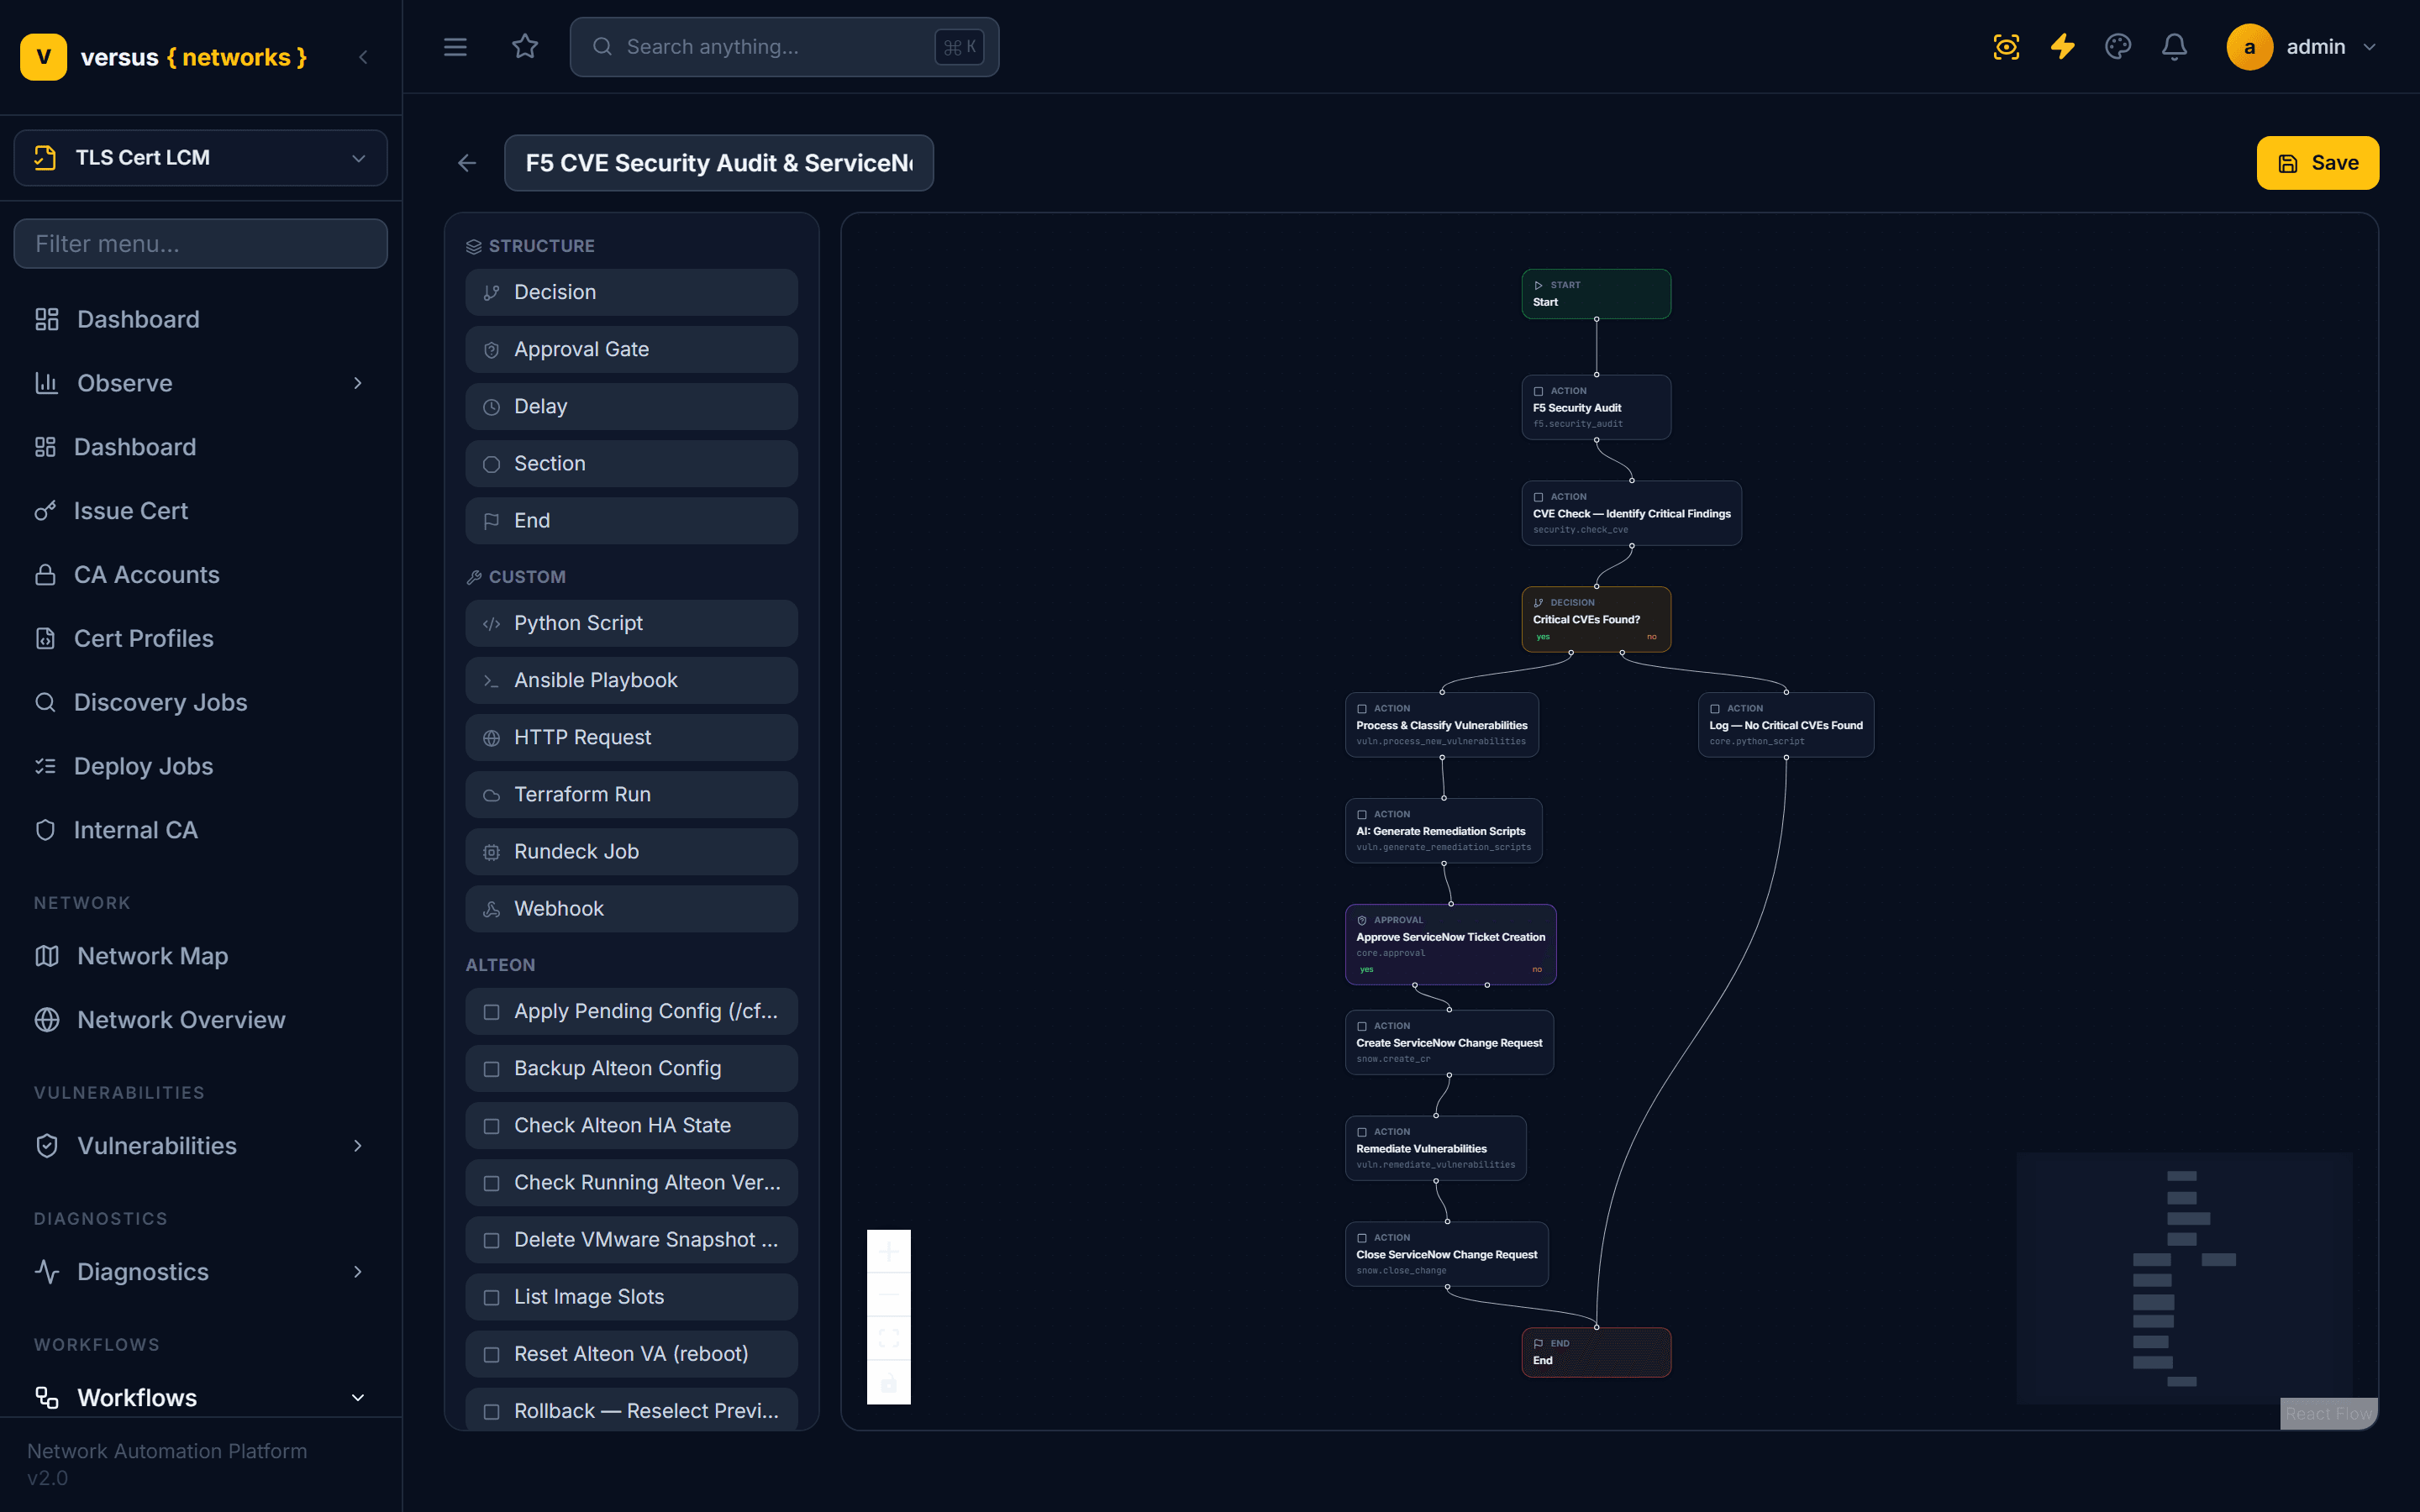Click zoom in control on flow canvas
2420x1512 pixels.
coord(888,1251)
